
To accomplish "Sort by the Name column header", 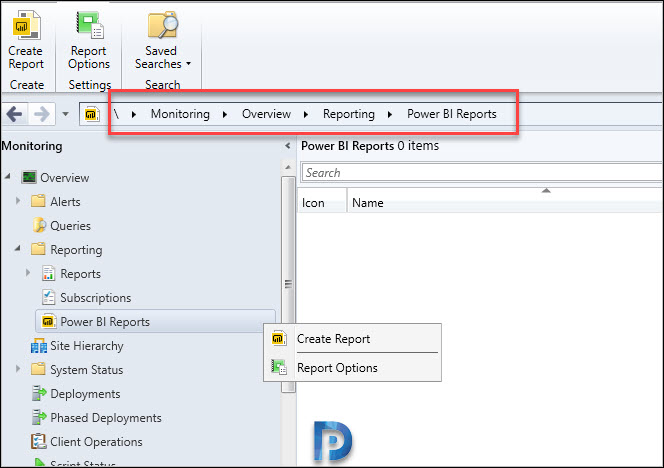I will 505,200.
